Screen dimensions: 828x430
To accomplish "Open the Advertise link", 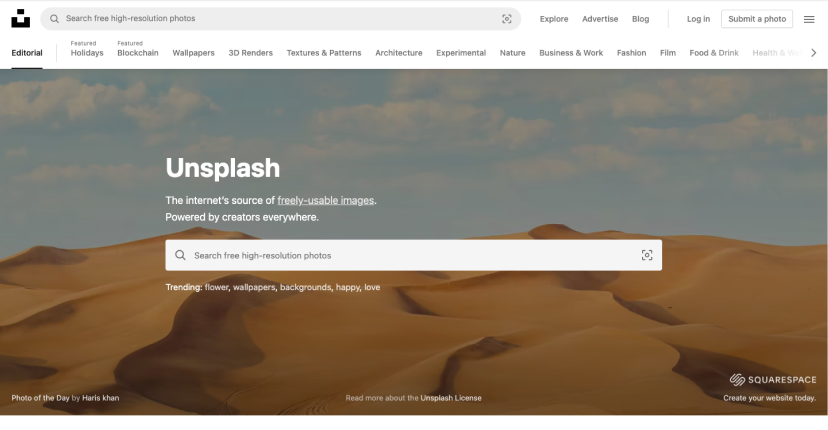I will pos(600,19).
